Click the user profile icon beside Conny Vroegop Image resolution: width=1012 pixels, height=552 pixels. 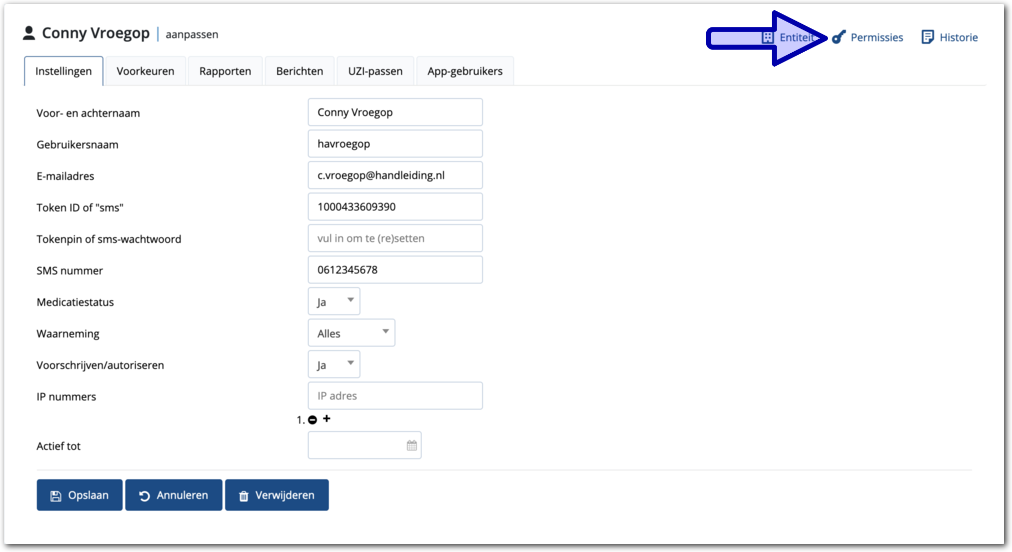click(29, 34)
